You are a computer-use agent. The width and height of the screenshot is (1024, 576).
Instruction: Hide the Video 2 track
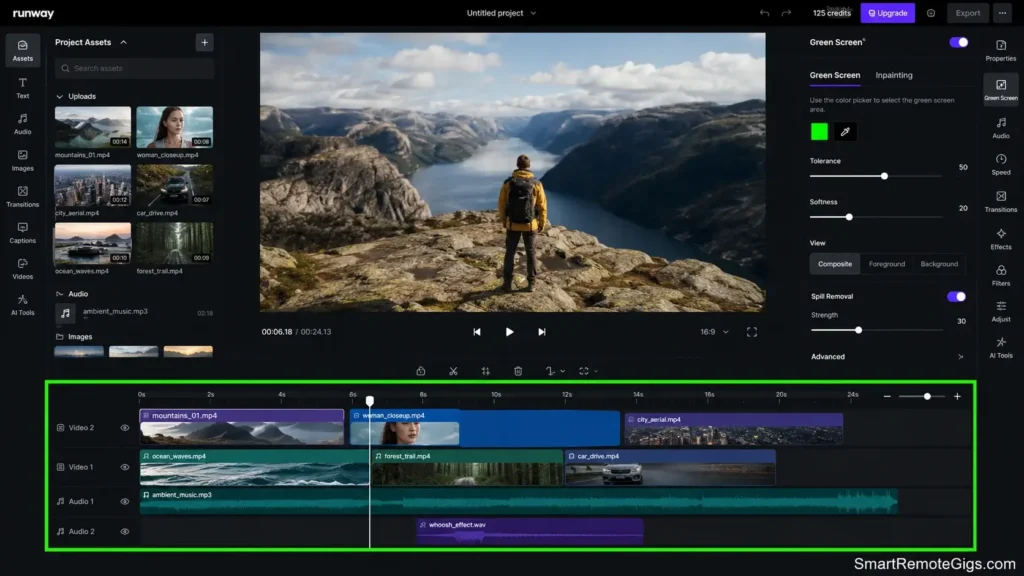point(125,428)
